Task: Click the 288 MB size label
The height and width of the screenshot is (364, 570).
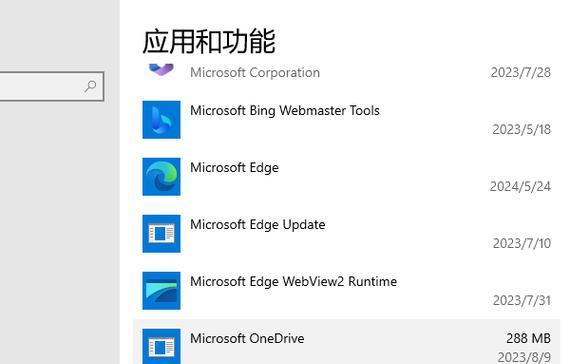Action: (x=529, y=338)
